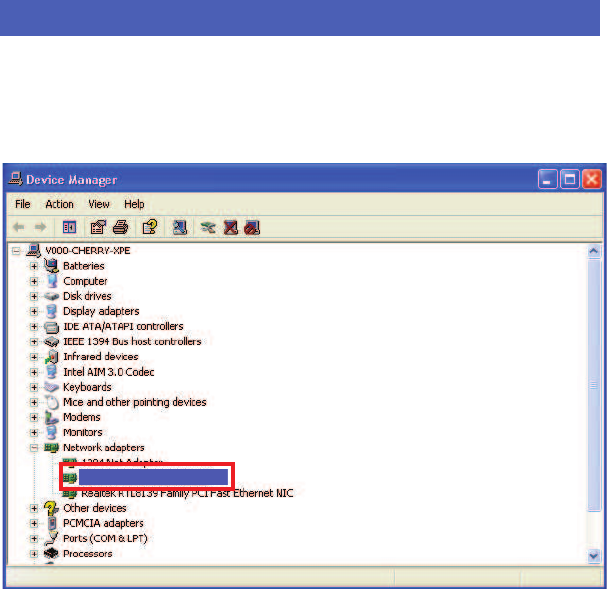This screenshot has width=607, height=589.
Task: Select the PCMCIA adapters label
Action: coord(103,523)
